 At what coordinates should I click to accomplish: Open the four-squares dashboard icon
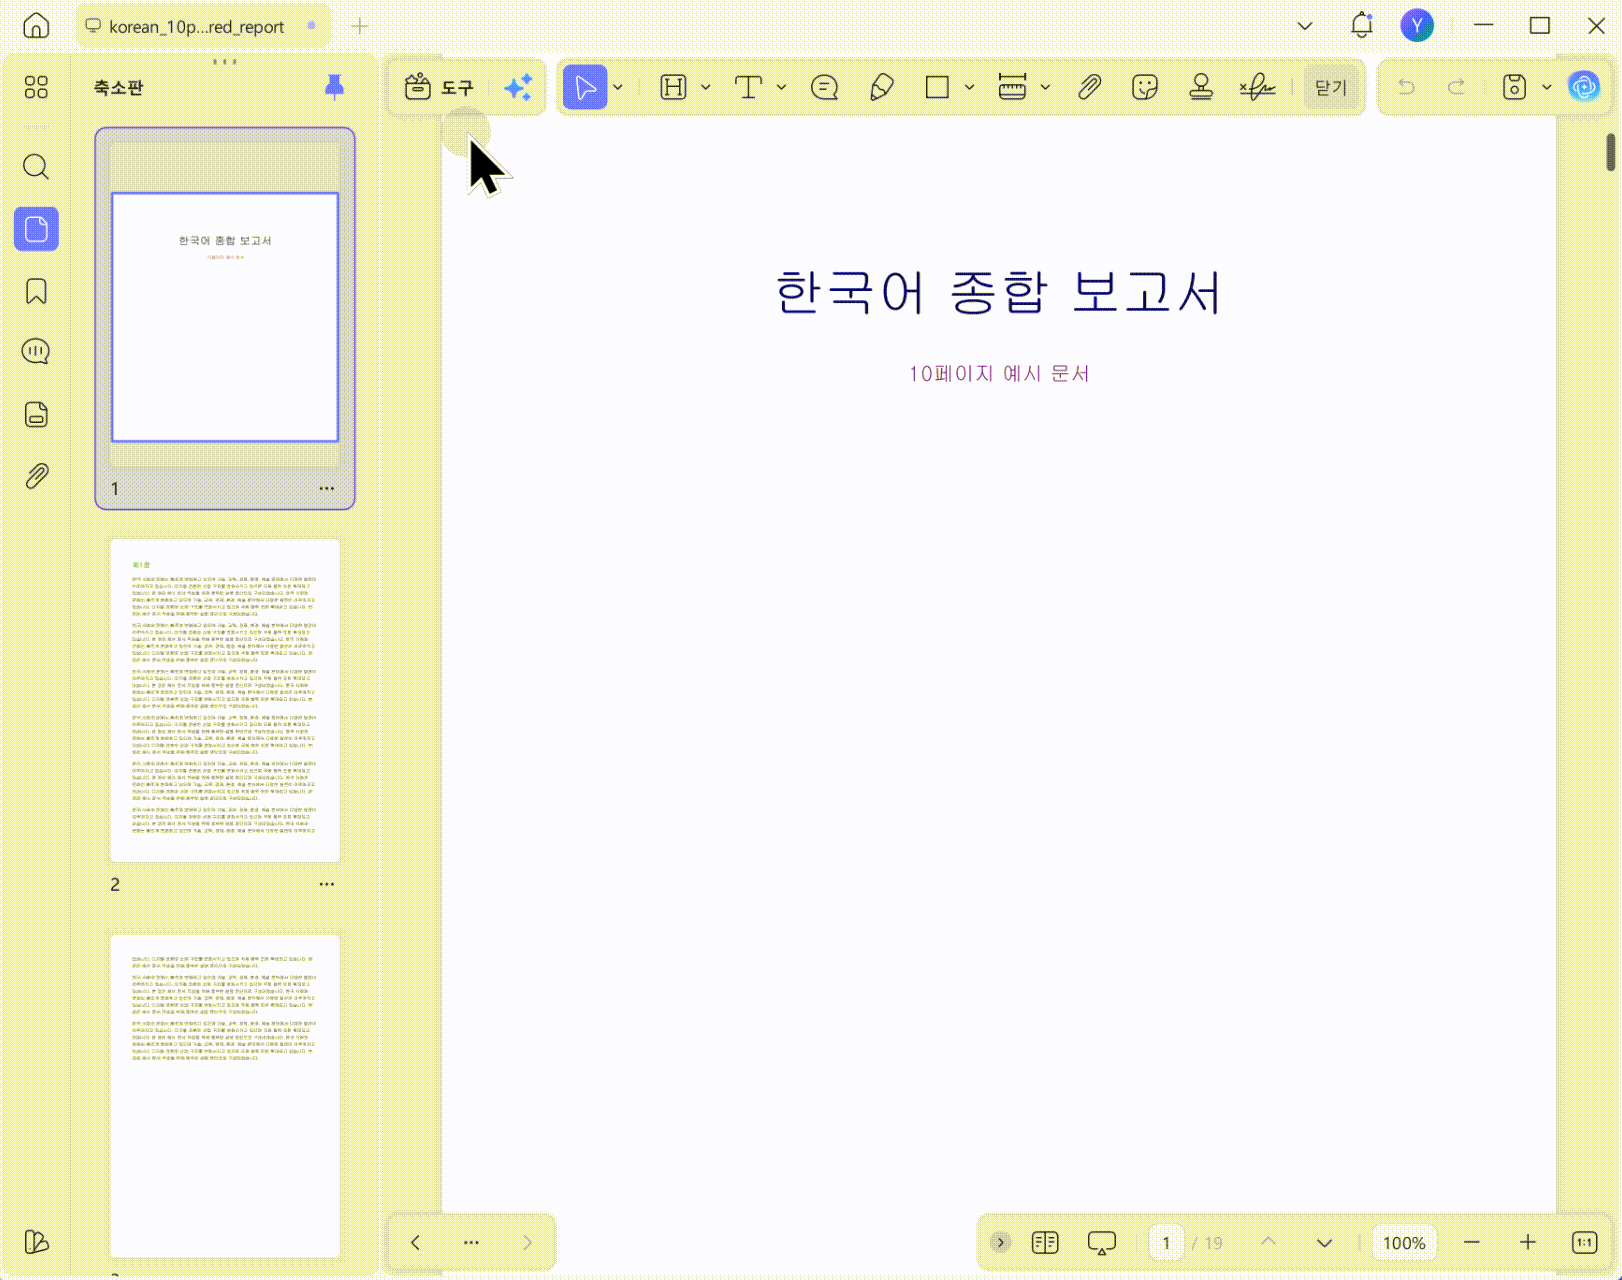pos(36,88)
